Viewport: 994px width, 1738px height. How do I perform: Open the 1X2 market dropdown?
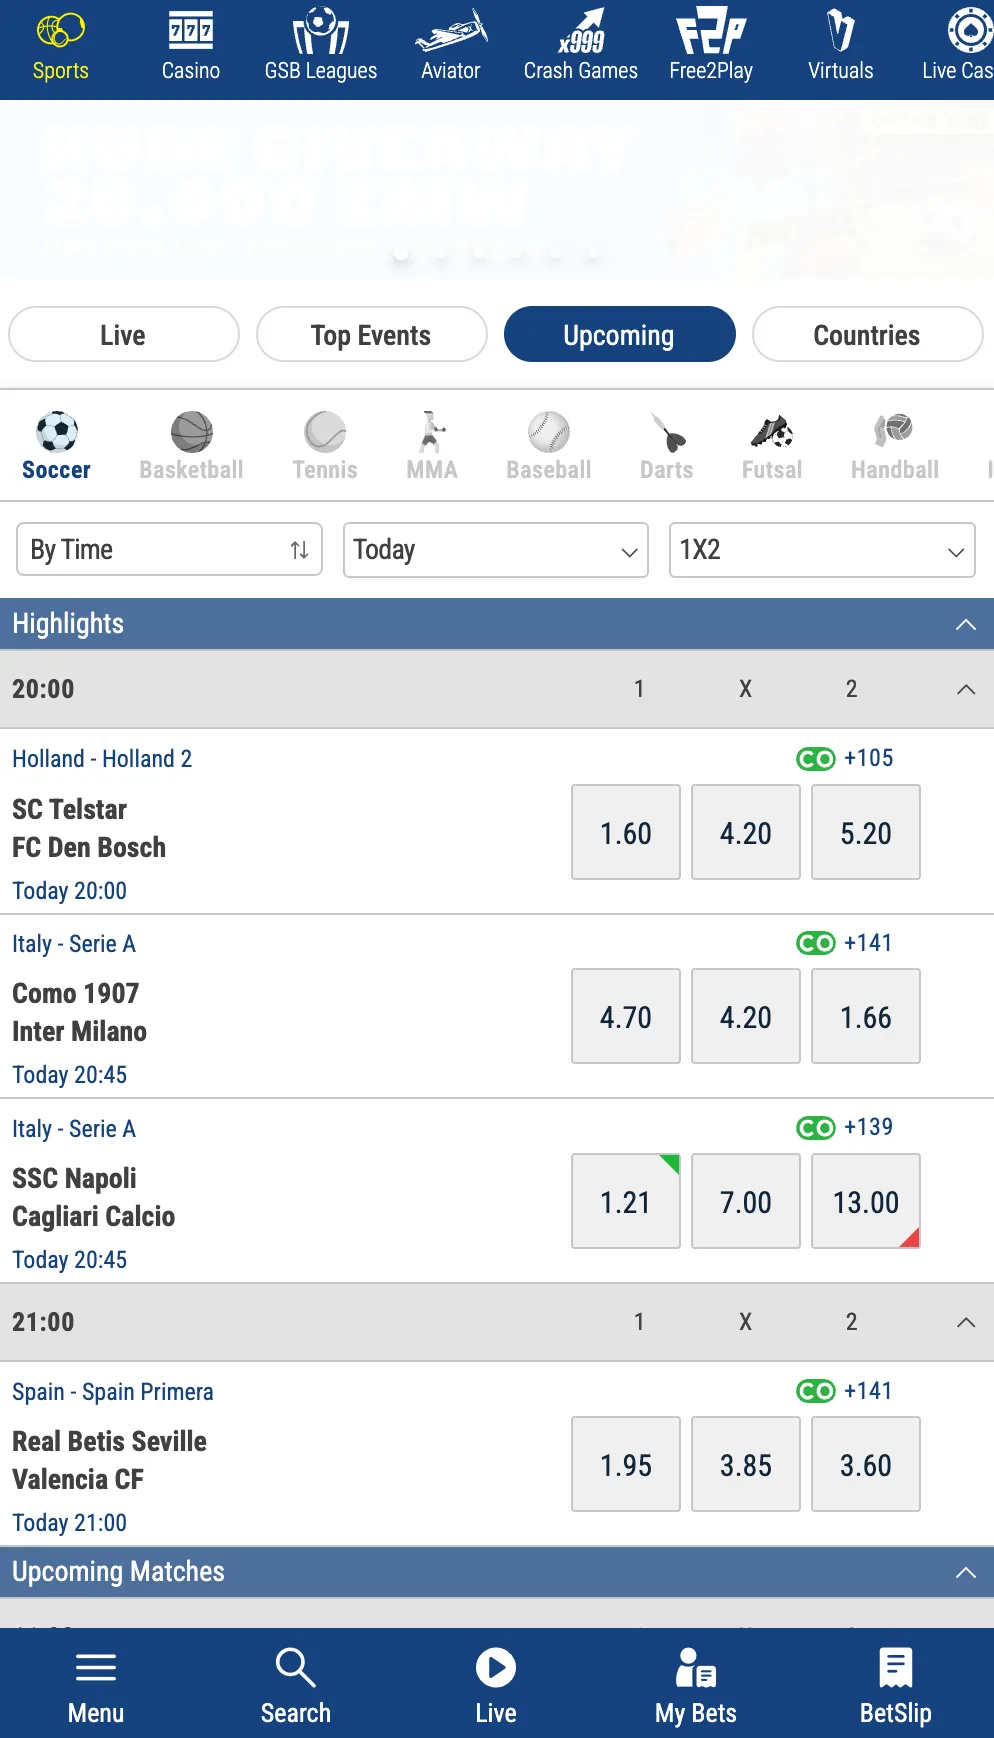tap(821, 550)
